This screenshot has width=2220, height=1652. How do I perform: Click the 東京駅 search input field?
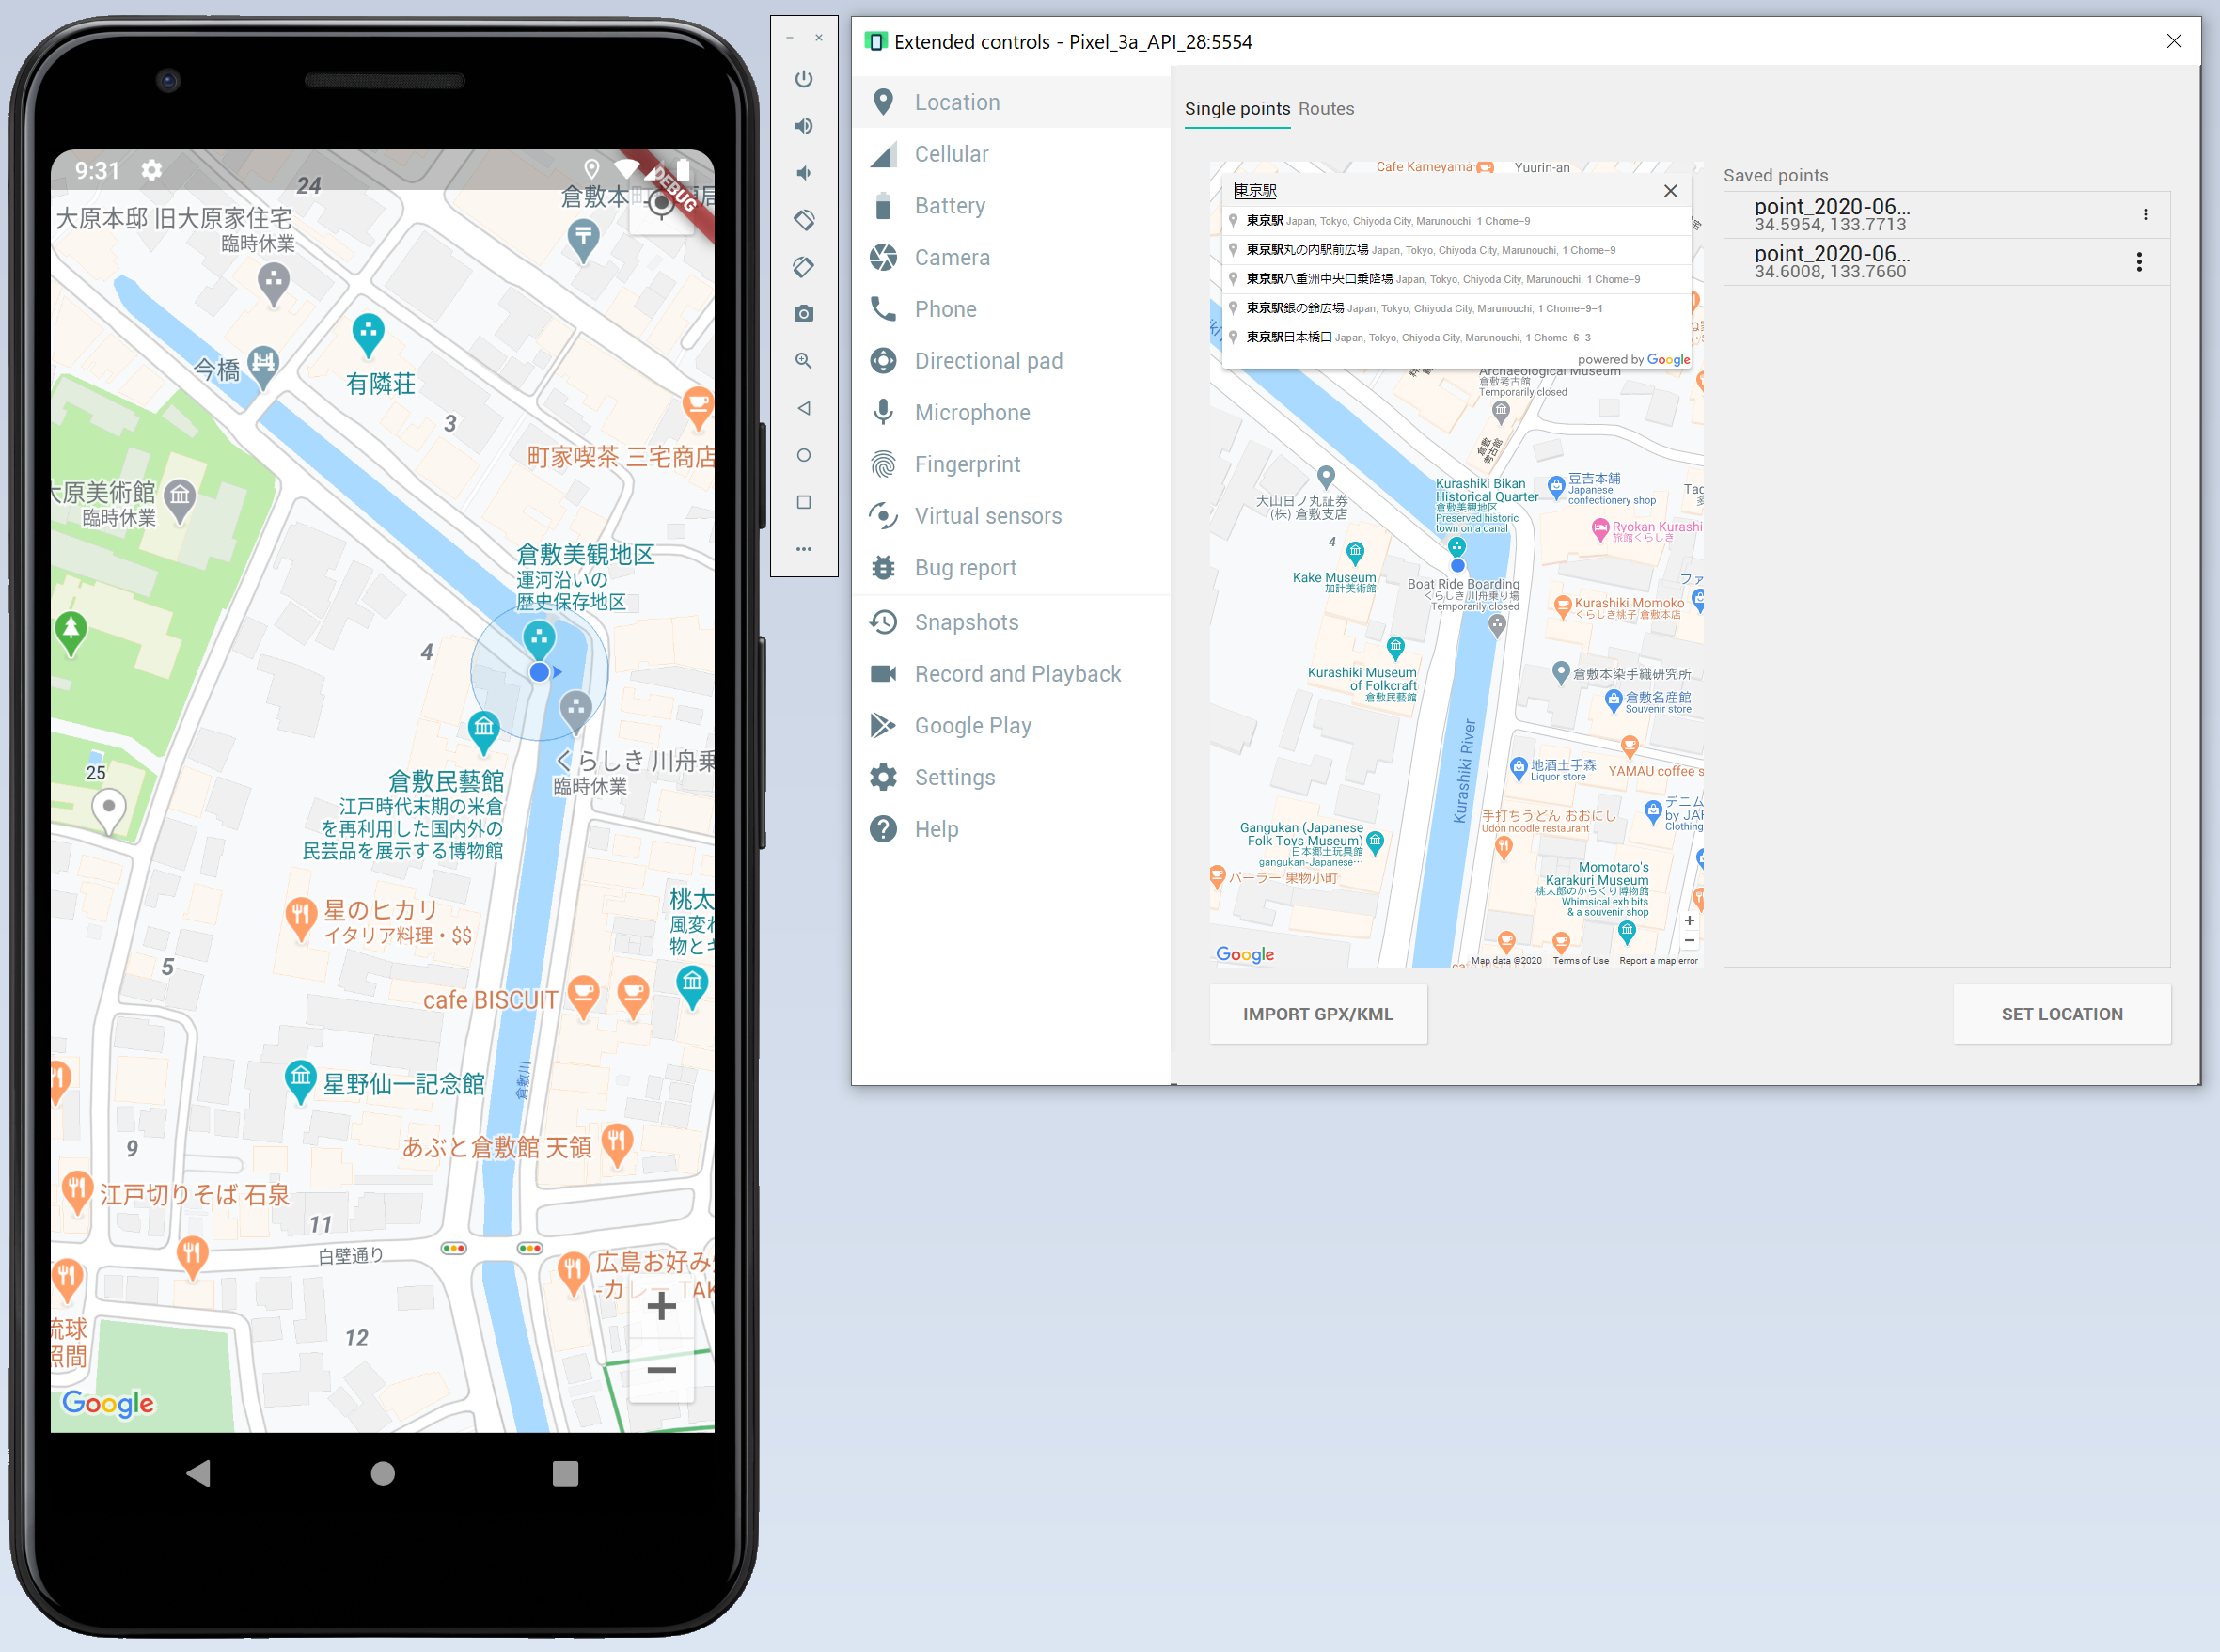pos(1440,191)
